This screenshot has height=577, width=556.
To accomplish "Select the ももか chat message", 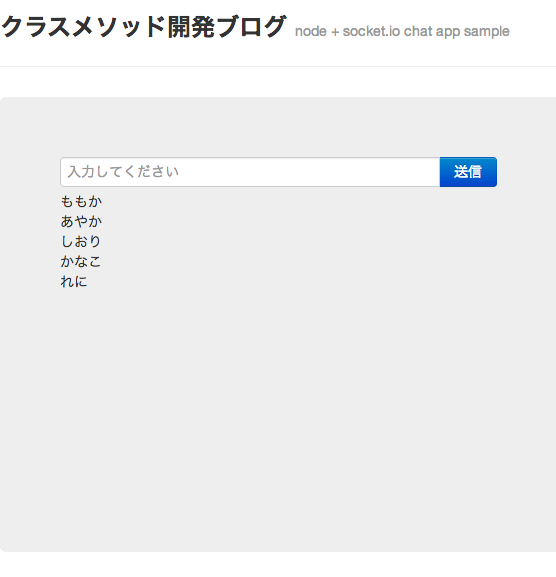I will click(x=81, y=201).
